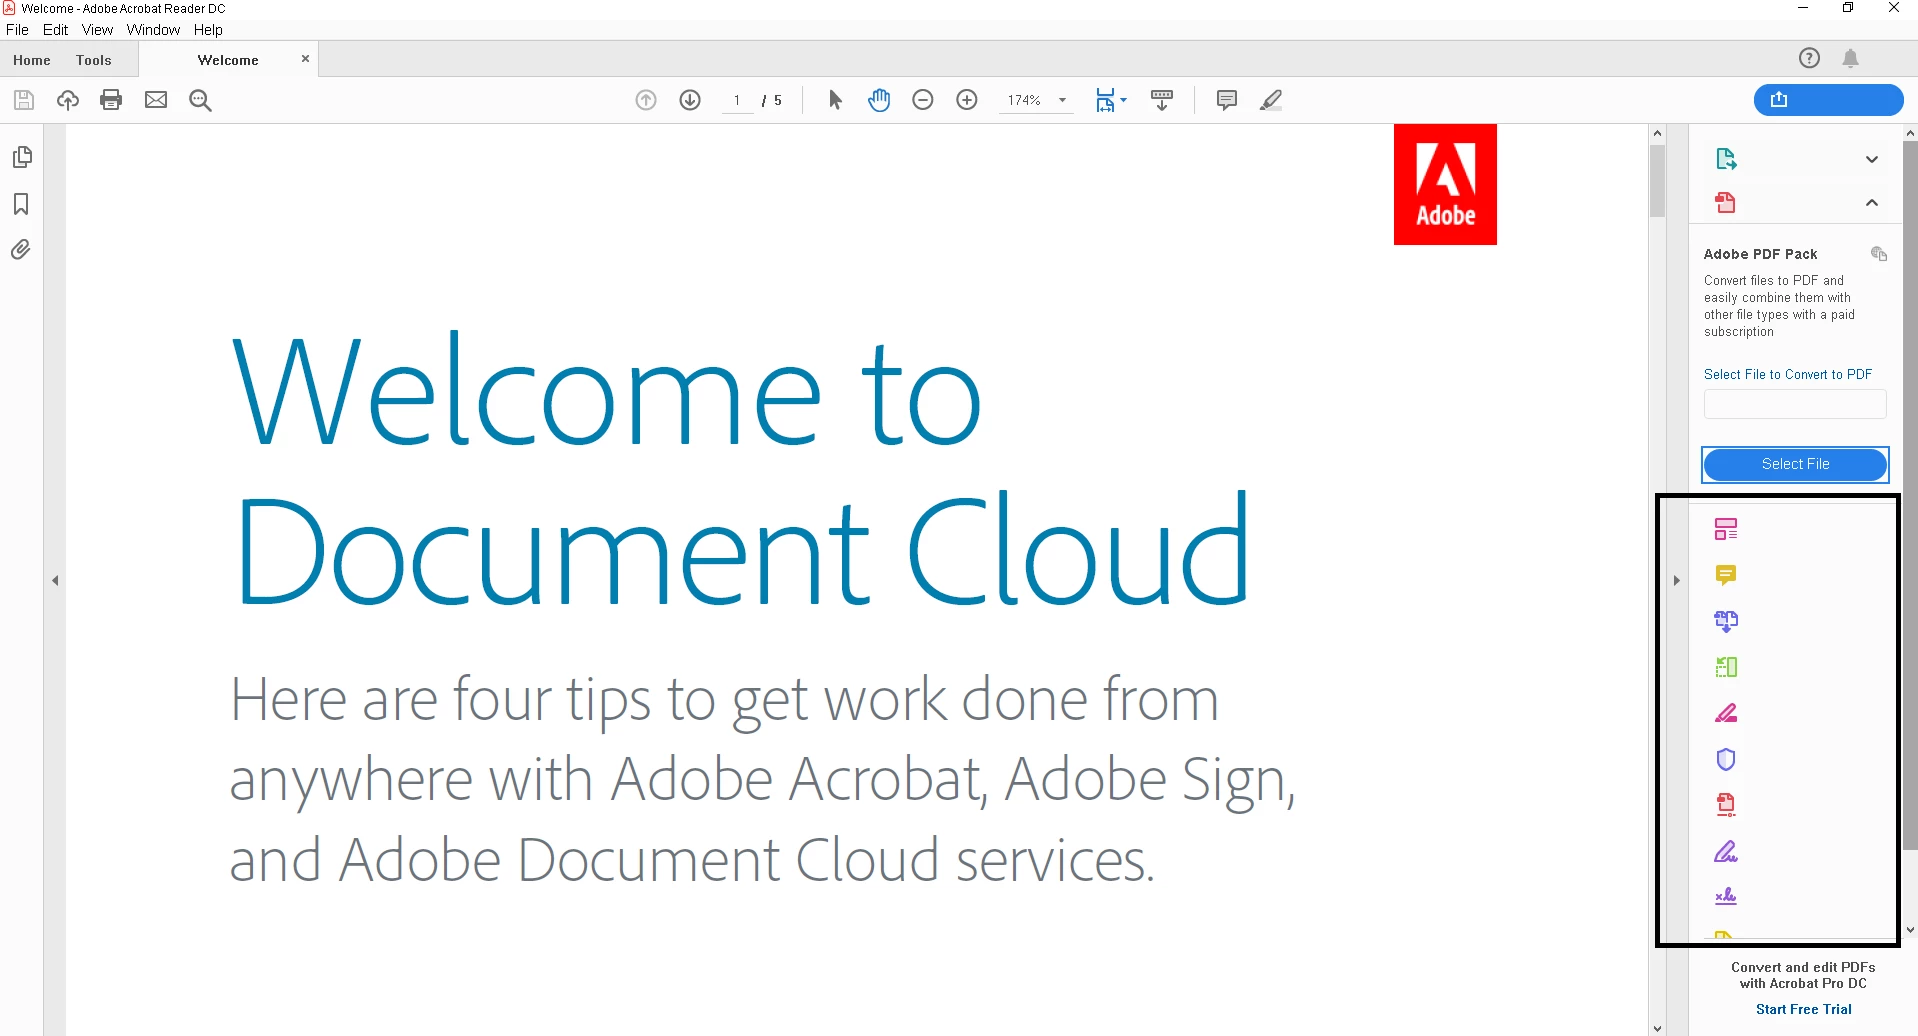The width and height of the screenshot is (1918, 1036).
Task: Click the page number field
Action: 737,100
